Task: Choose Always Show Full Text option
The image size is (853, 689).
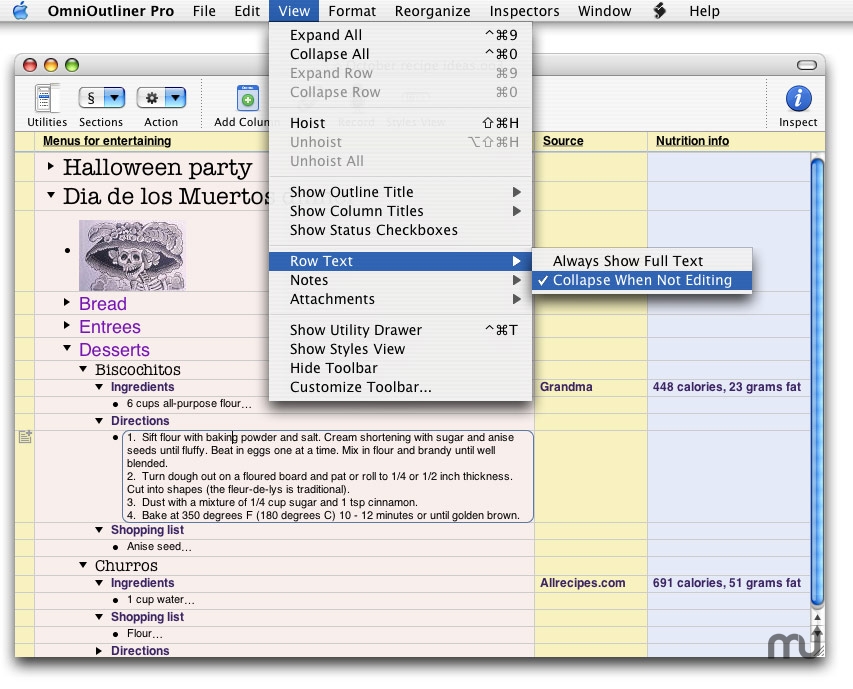Action: click(x=627, y=261)
